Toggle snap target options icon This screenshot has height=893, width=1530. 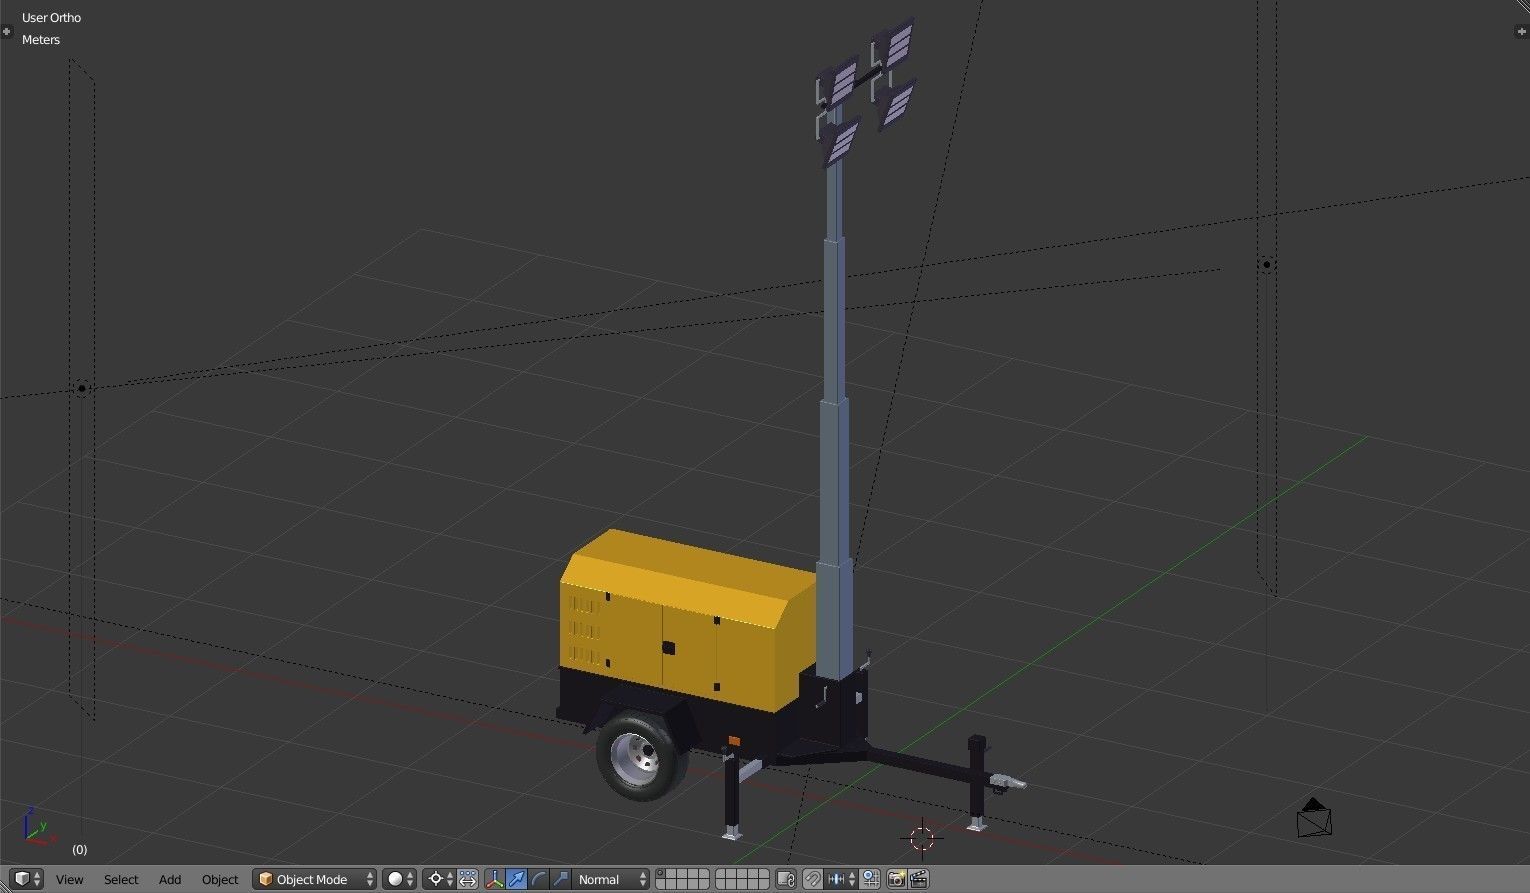870,879
